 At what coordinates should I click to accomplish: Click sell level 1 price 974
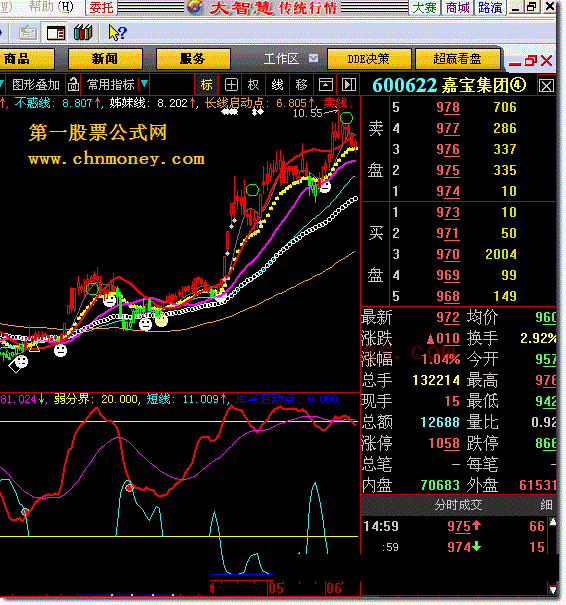click(448, 191)
